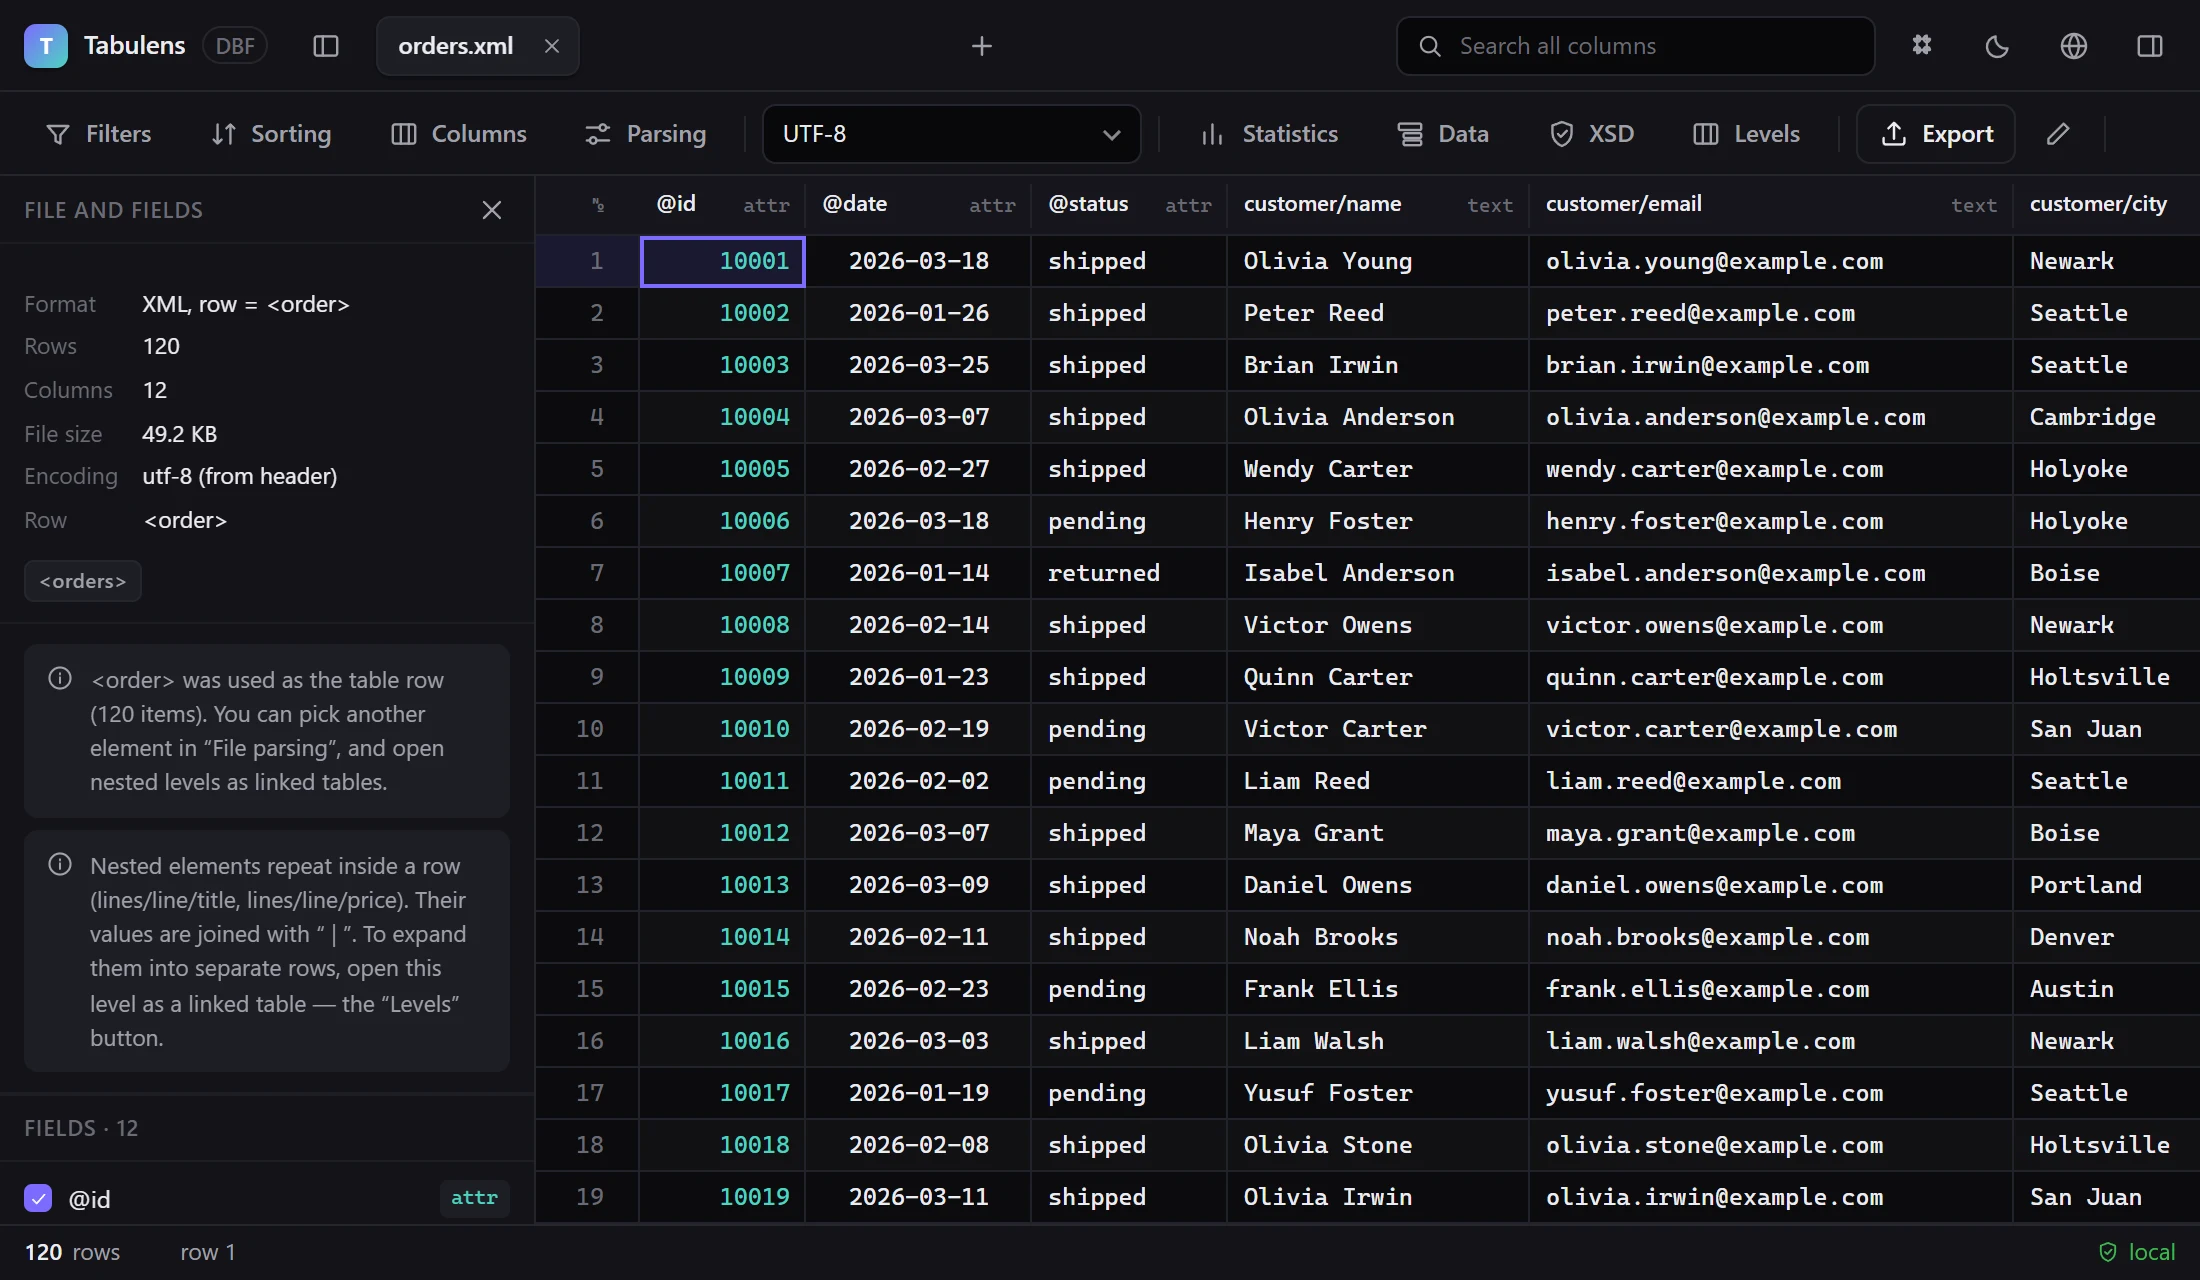This screenshot has width=2200, height=1280.
Task: Click email cell frank.ellis@example.com
Action: [x=1771, y=989]
